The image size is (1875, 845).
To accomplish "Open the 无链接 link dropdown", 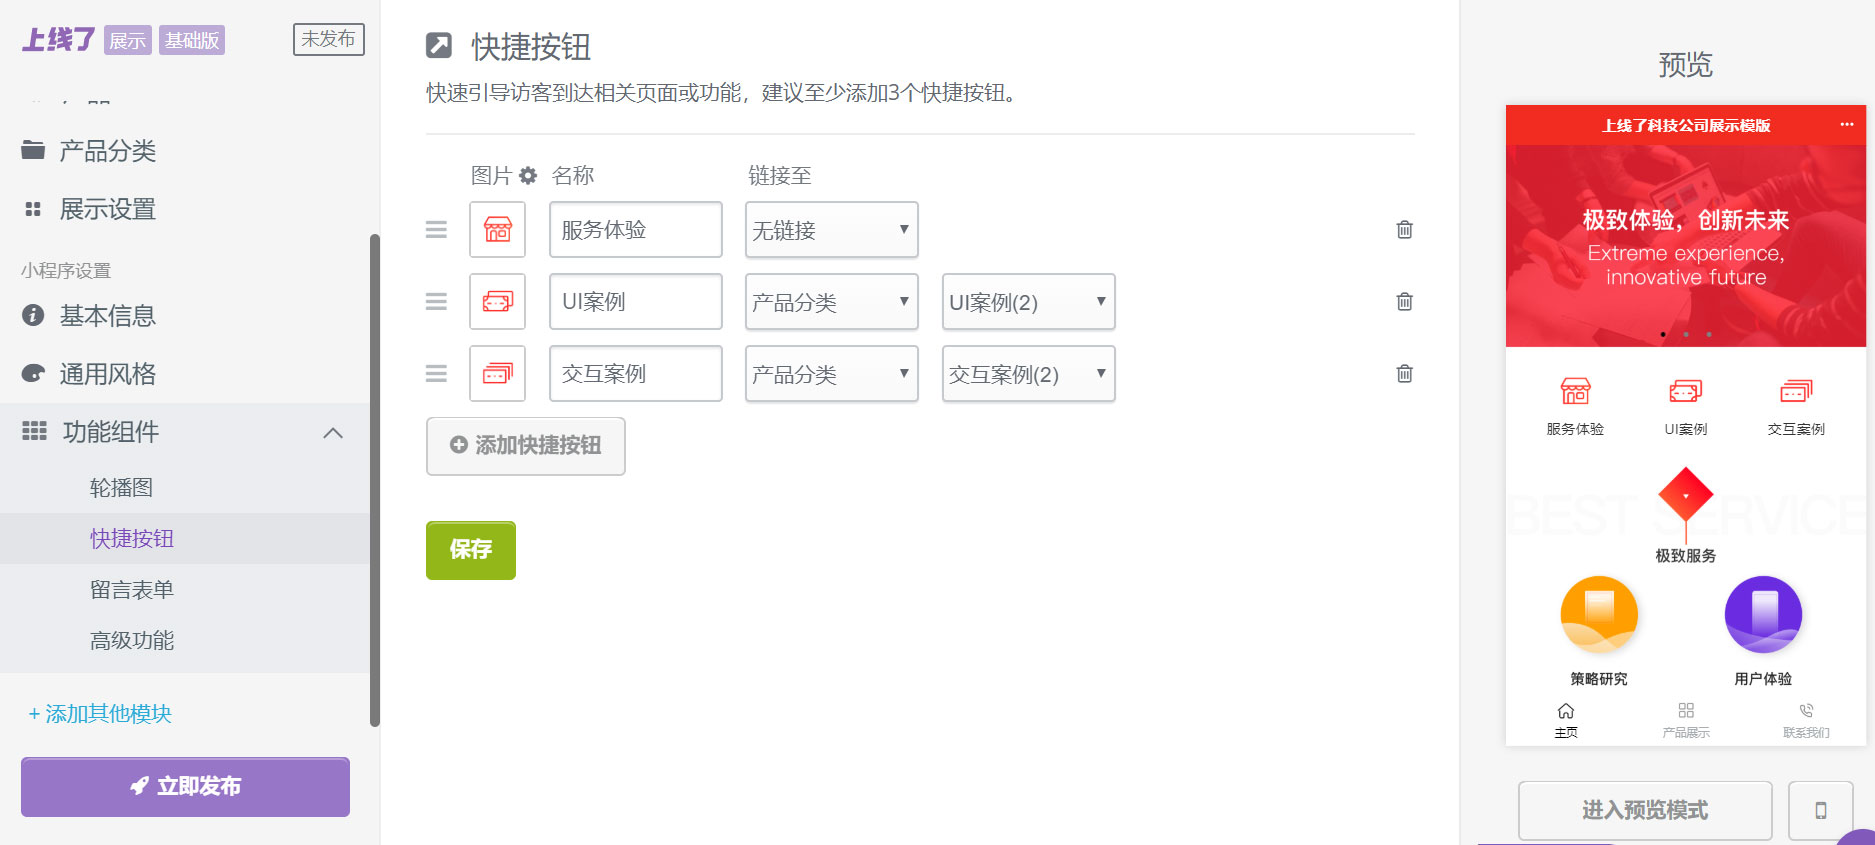I will (831, 230).
